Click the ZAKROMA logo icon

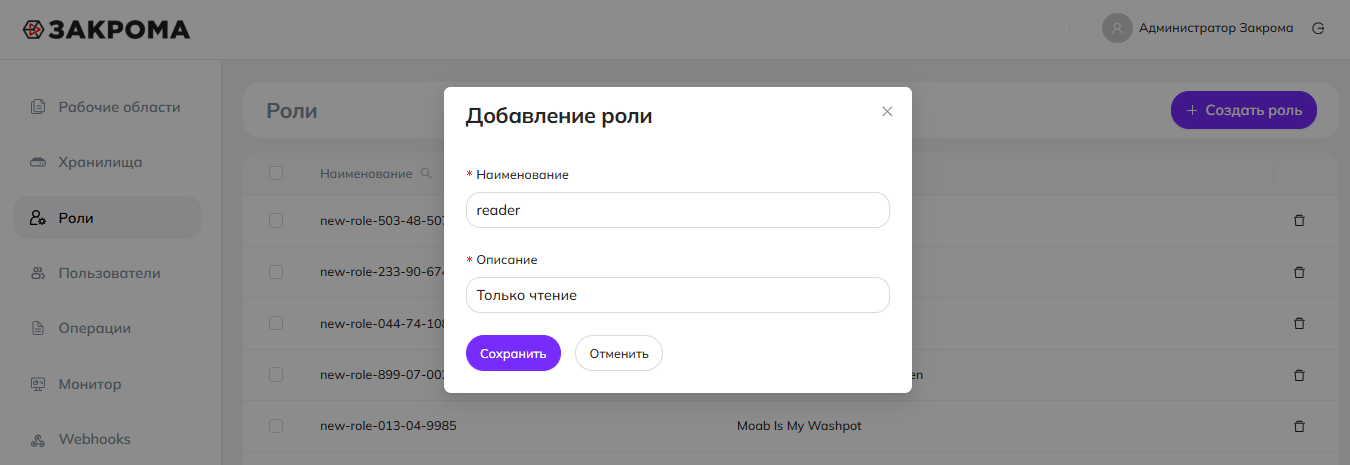[33, 29]
